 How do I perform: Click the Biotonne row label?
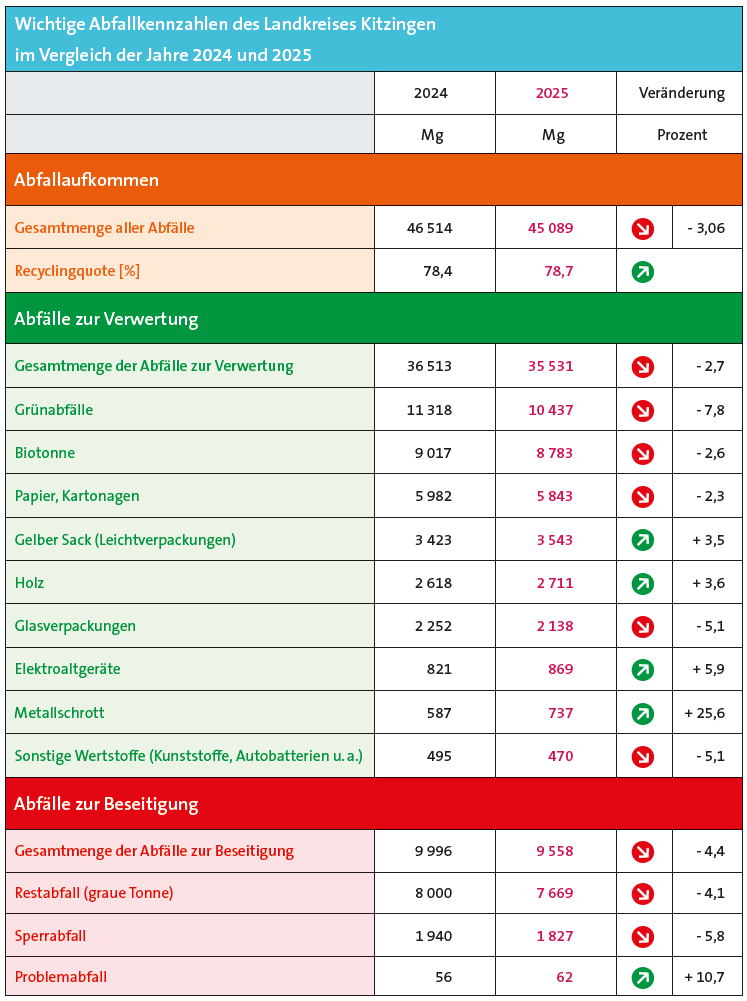coord(45,453)
